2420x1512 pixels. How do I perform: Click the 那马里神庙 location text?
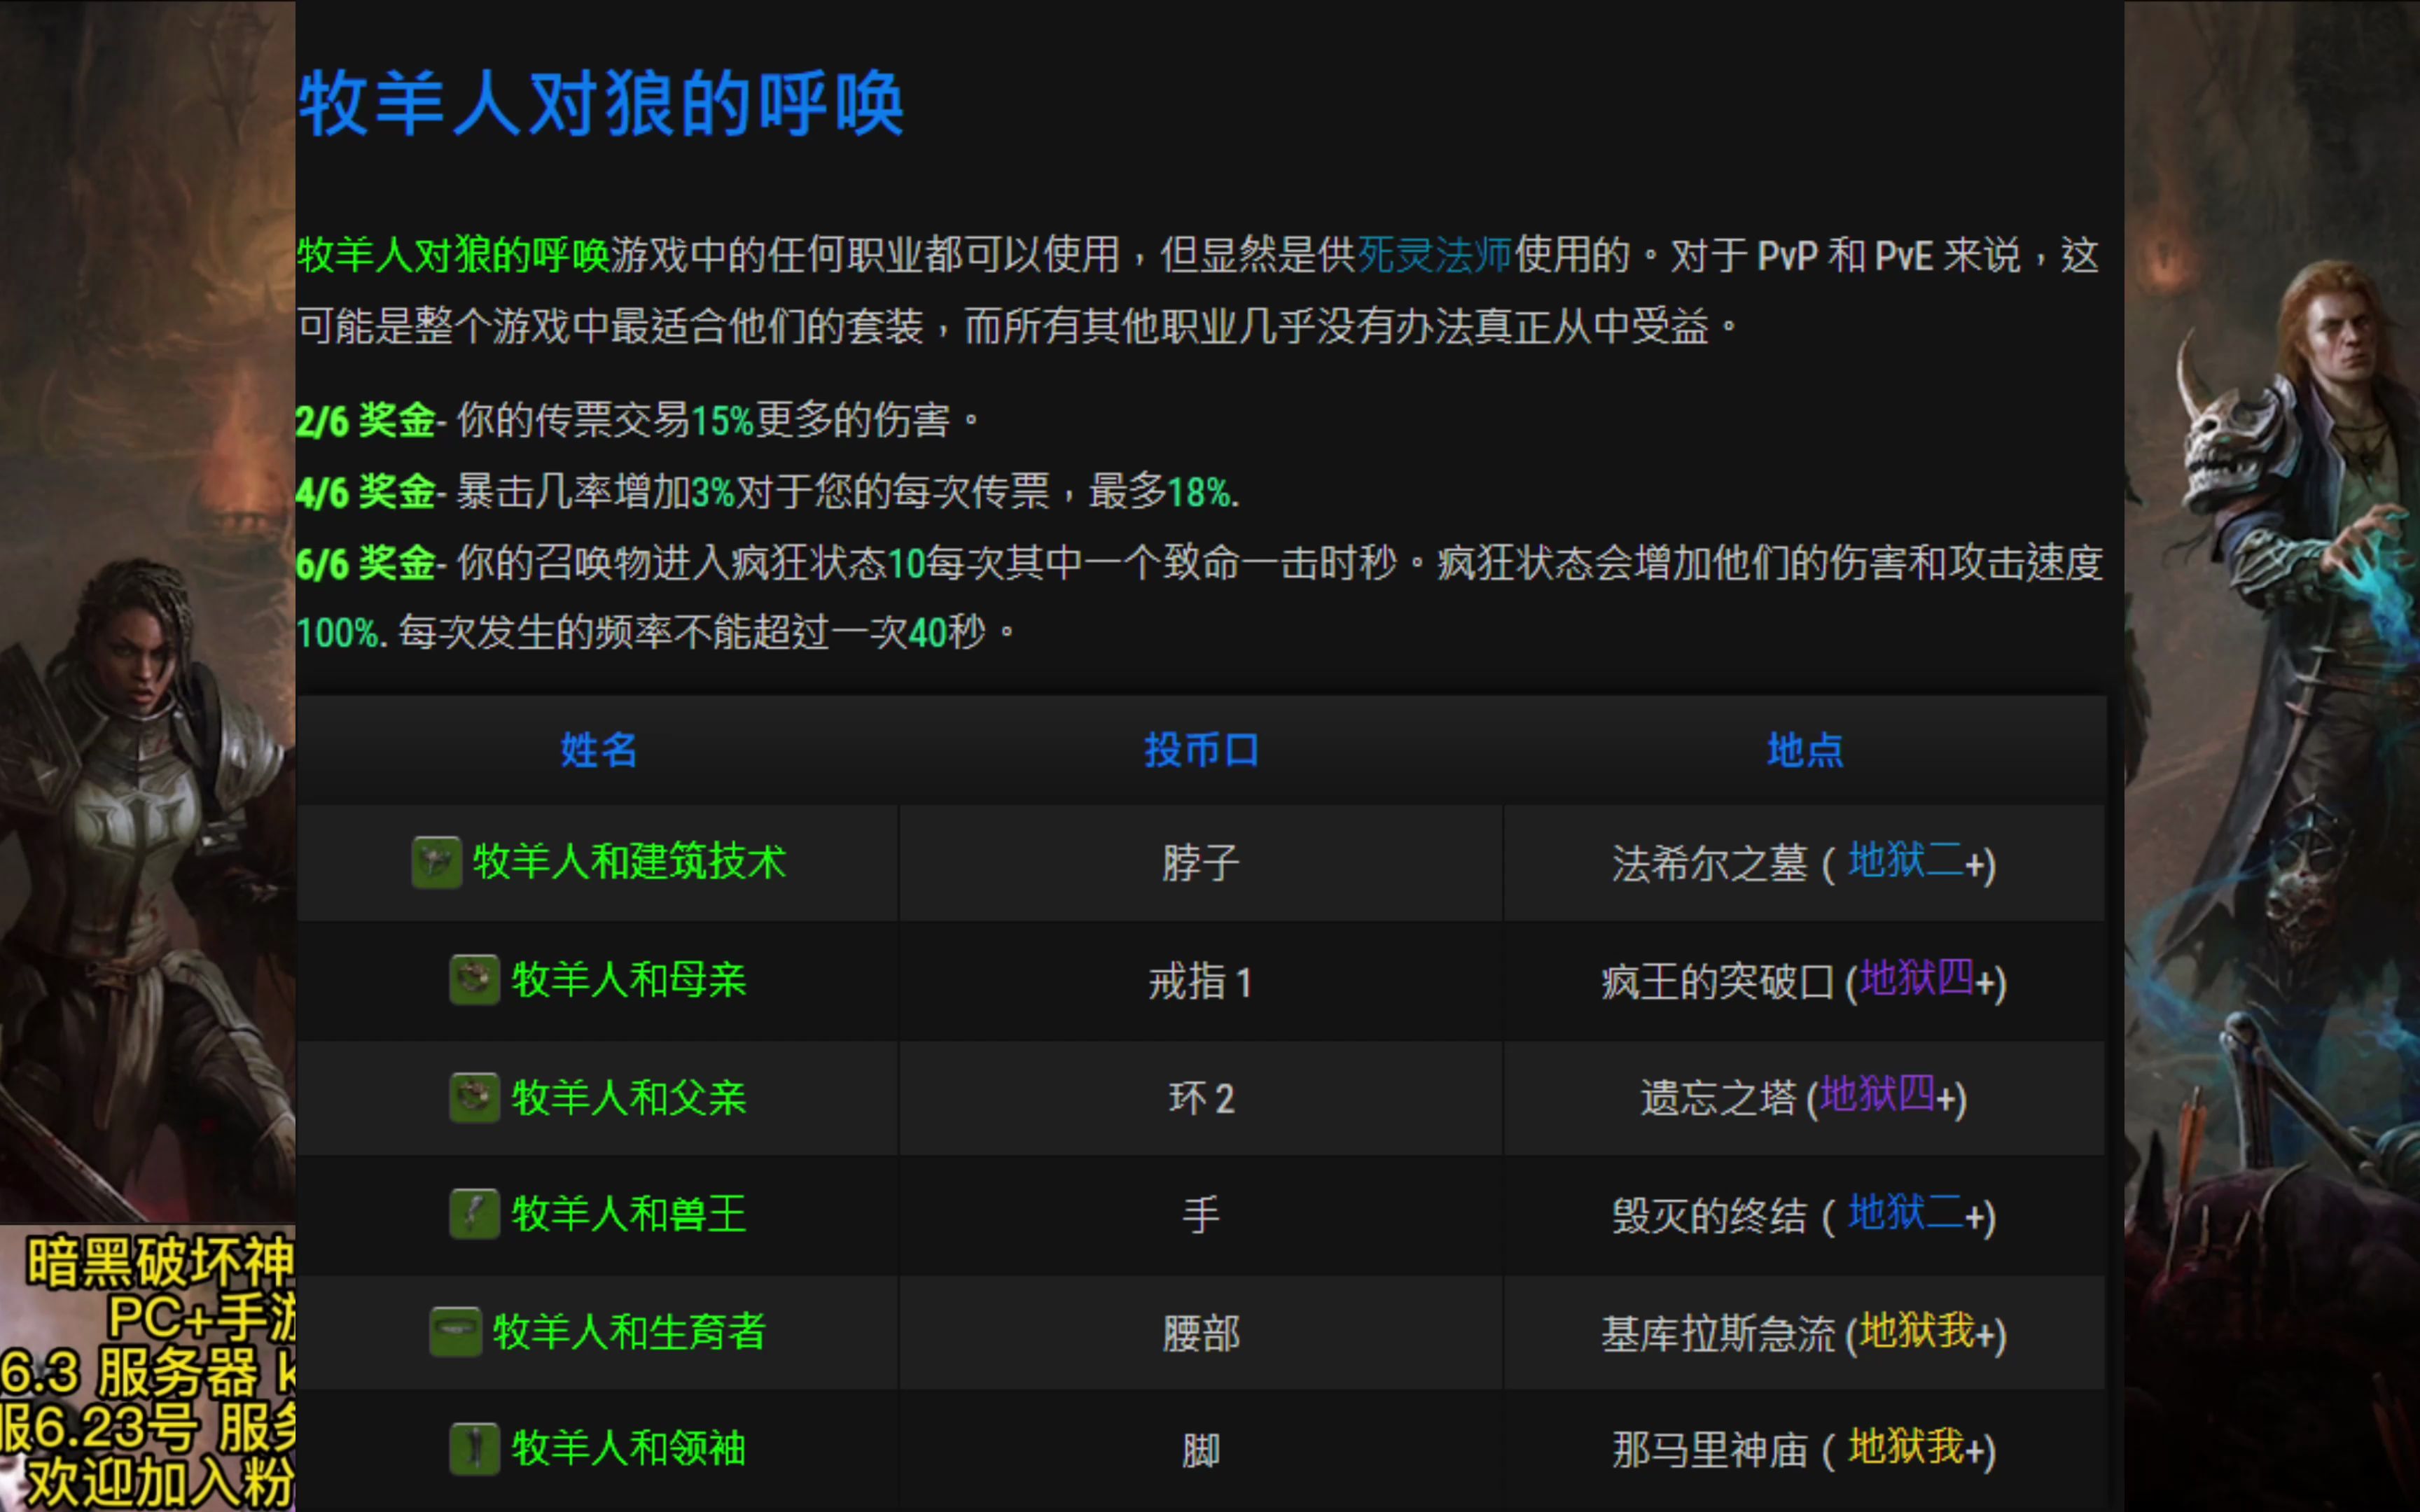[1709, 1451]
